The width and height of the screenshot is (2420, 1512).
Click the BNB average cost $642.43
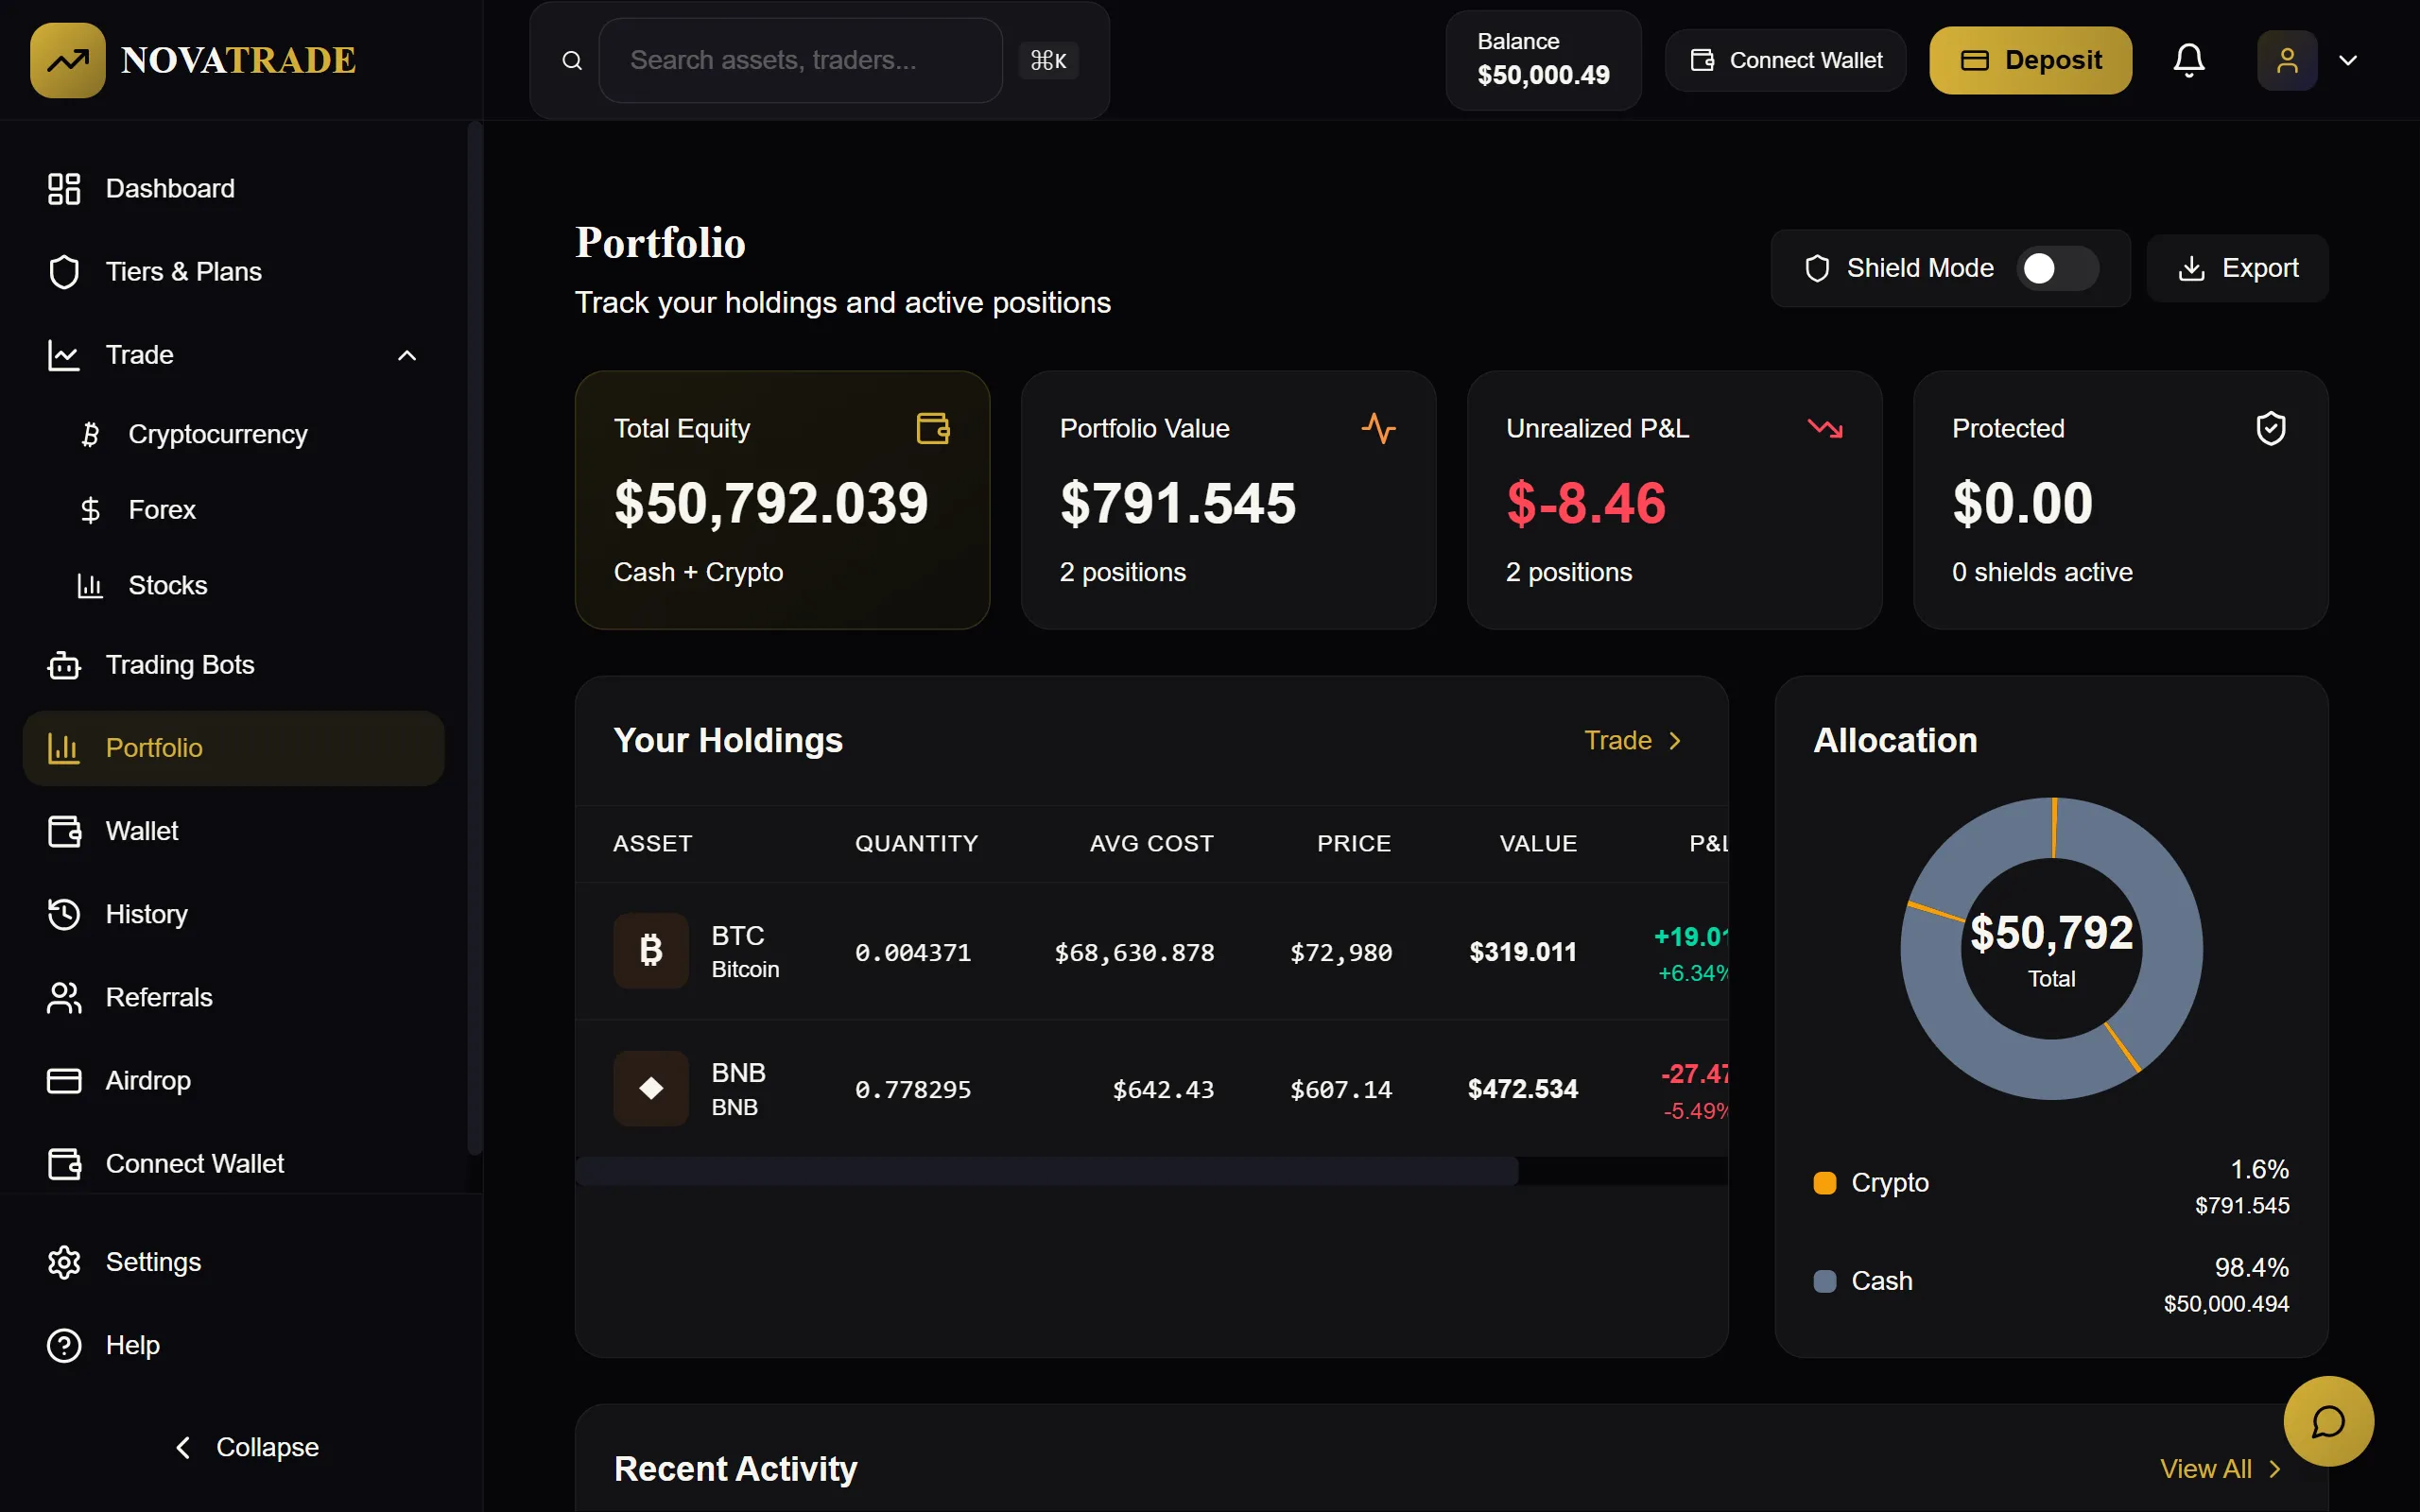point(1163,1089)
